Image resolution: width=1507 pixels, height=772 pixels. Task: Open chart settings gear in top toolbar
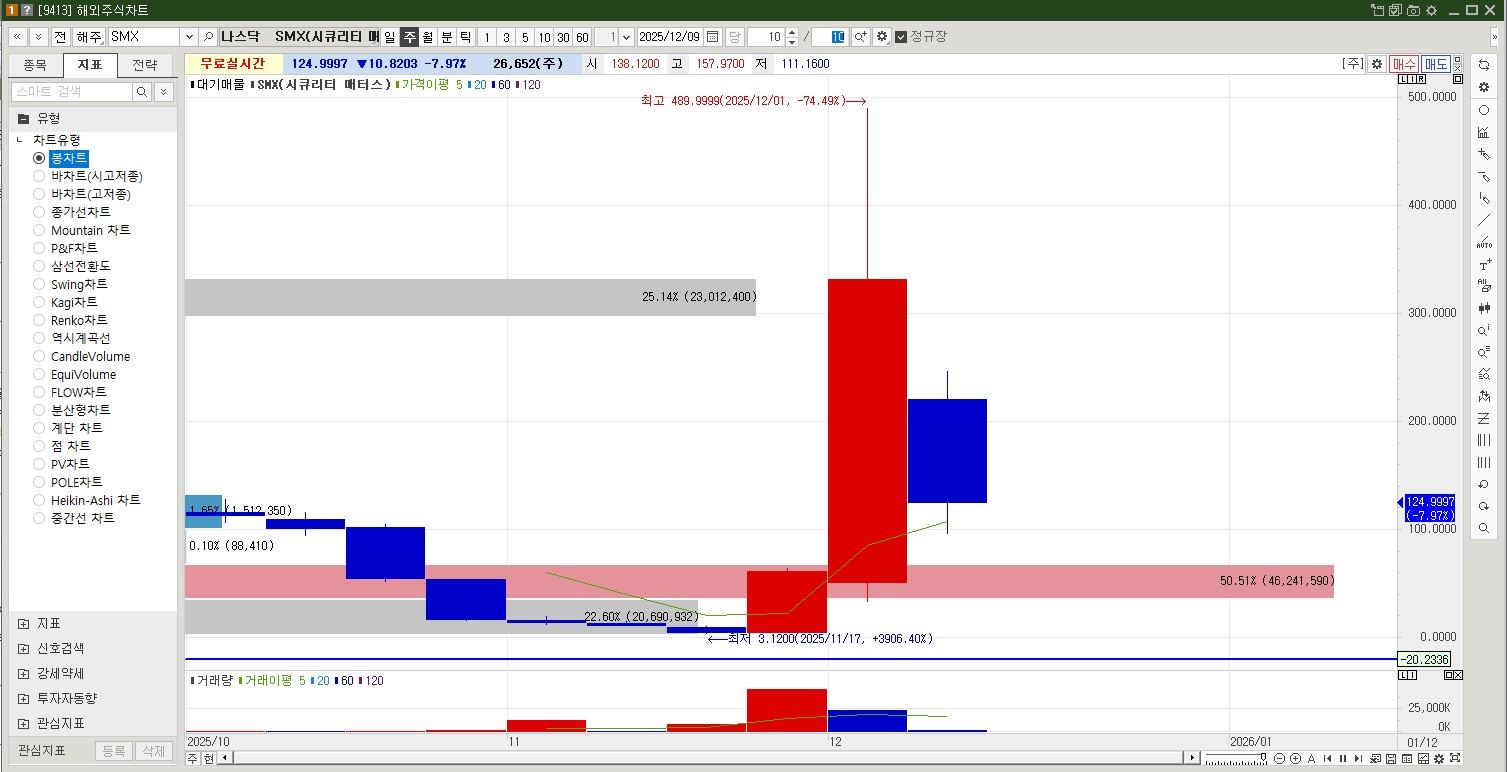click(x=881, y=37)
